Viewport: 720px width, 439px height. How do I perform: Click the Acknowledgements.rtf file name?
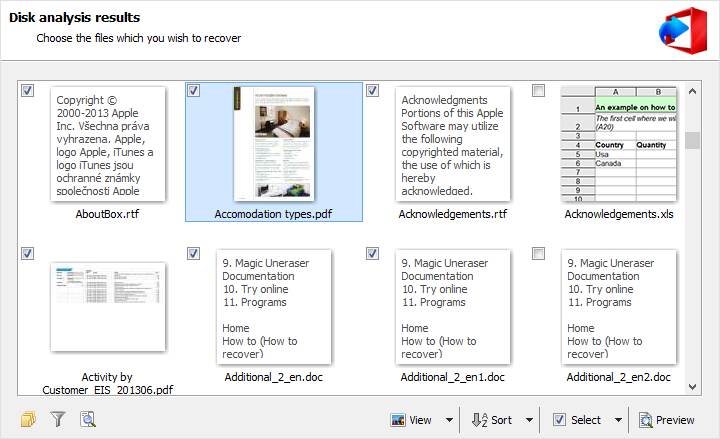click(453, 214)
